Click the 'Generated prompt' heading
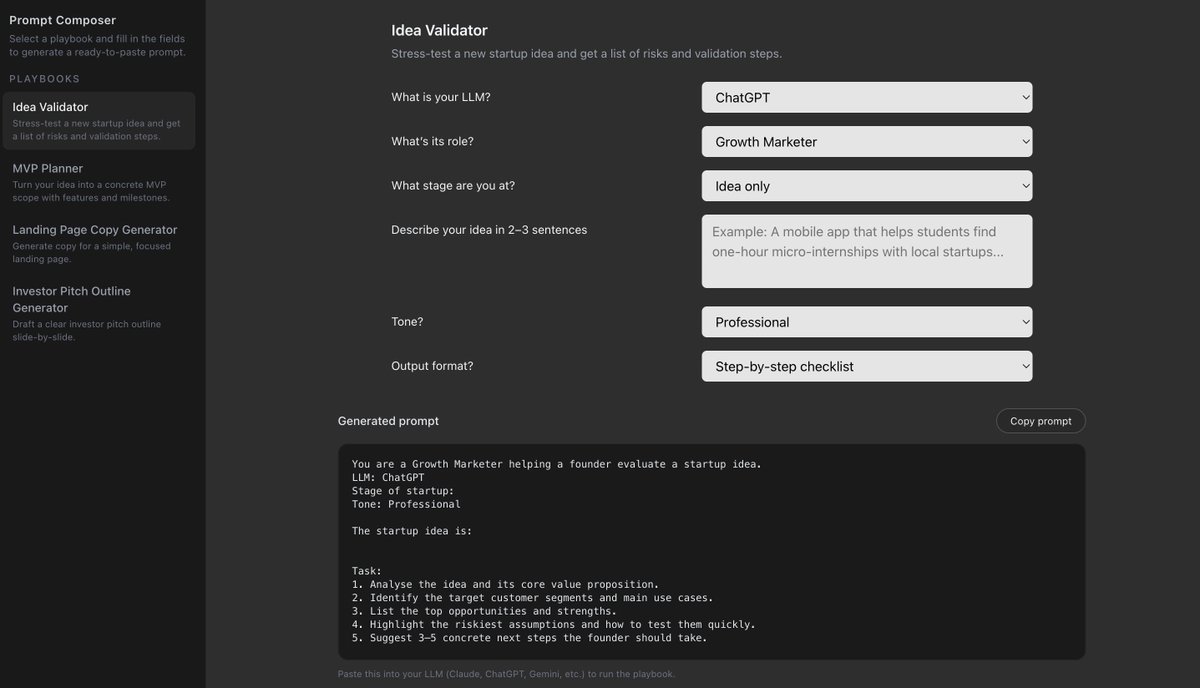The width and height of the screenshot is (1200, 688). pos(388,421)
